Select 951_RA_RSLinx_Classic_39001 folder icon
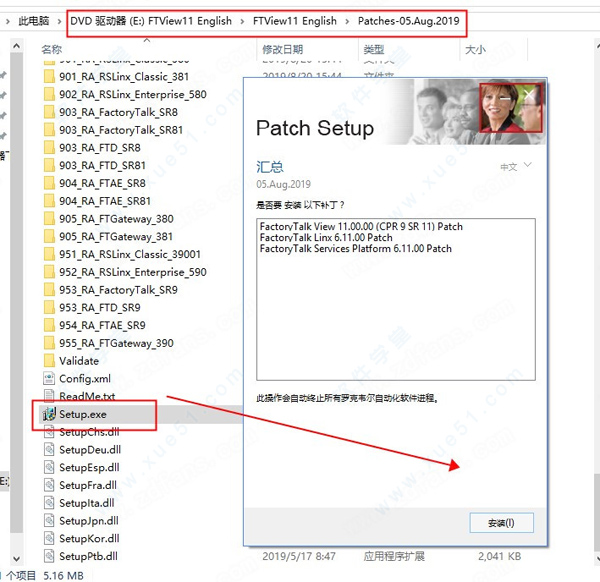 click(x=49, y=254)
